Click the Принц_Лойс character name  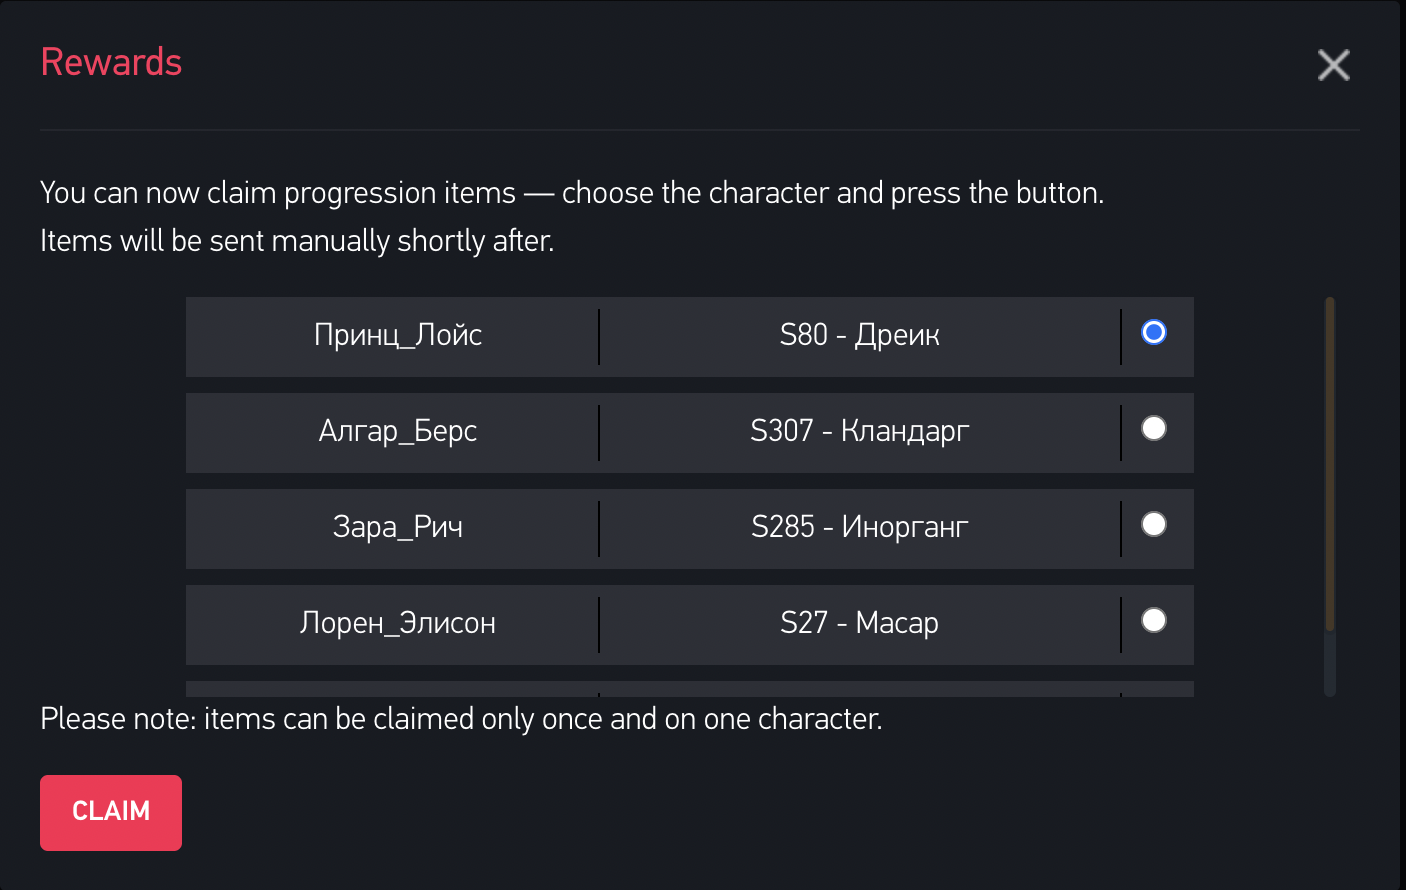tap(398, 335)
